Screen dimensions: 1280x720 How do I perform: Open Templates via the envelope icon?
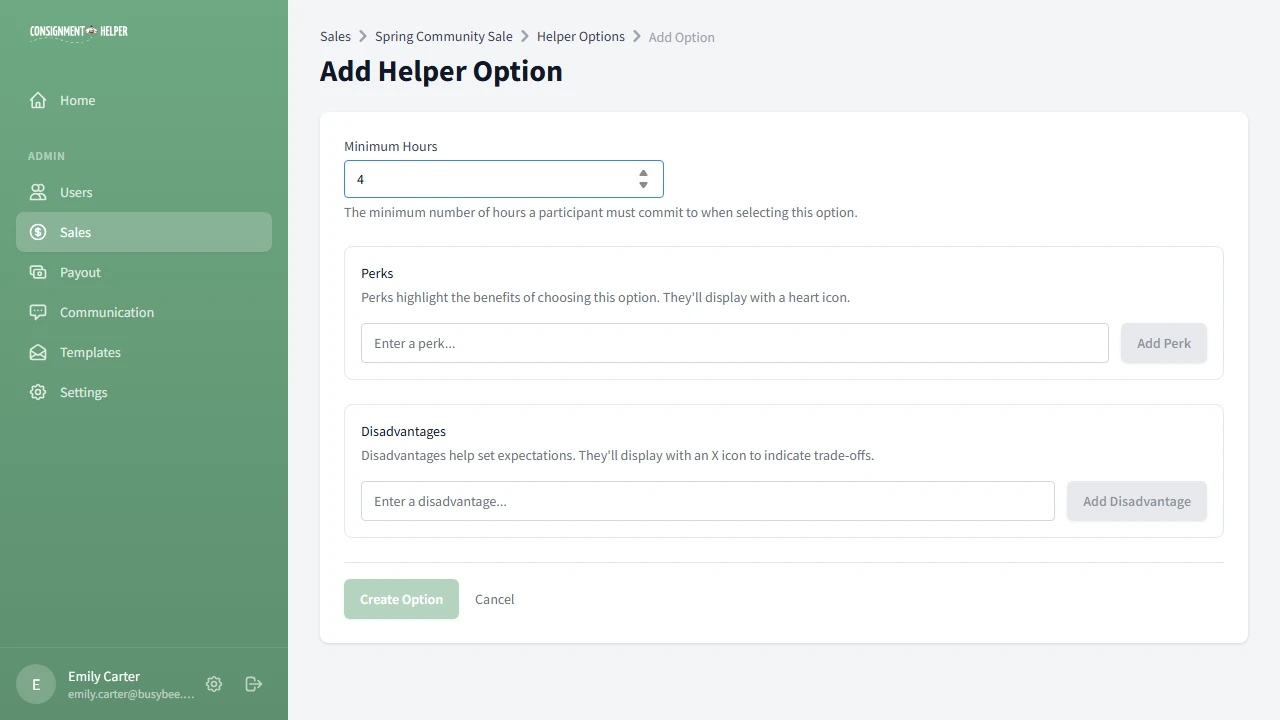(37, 352)
